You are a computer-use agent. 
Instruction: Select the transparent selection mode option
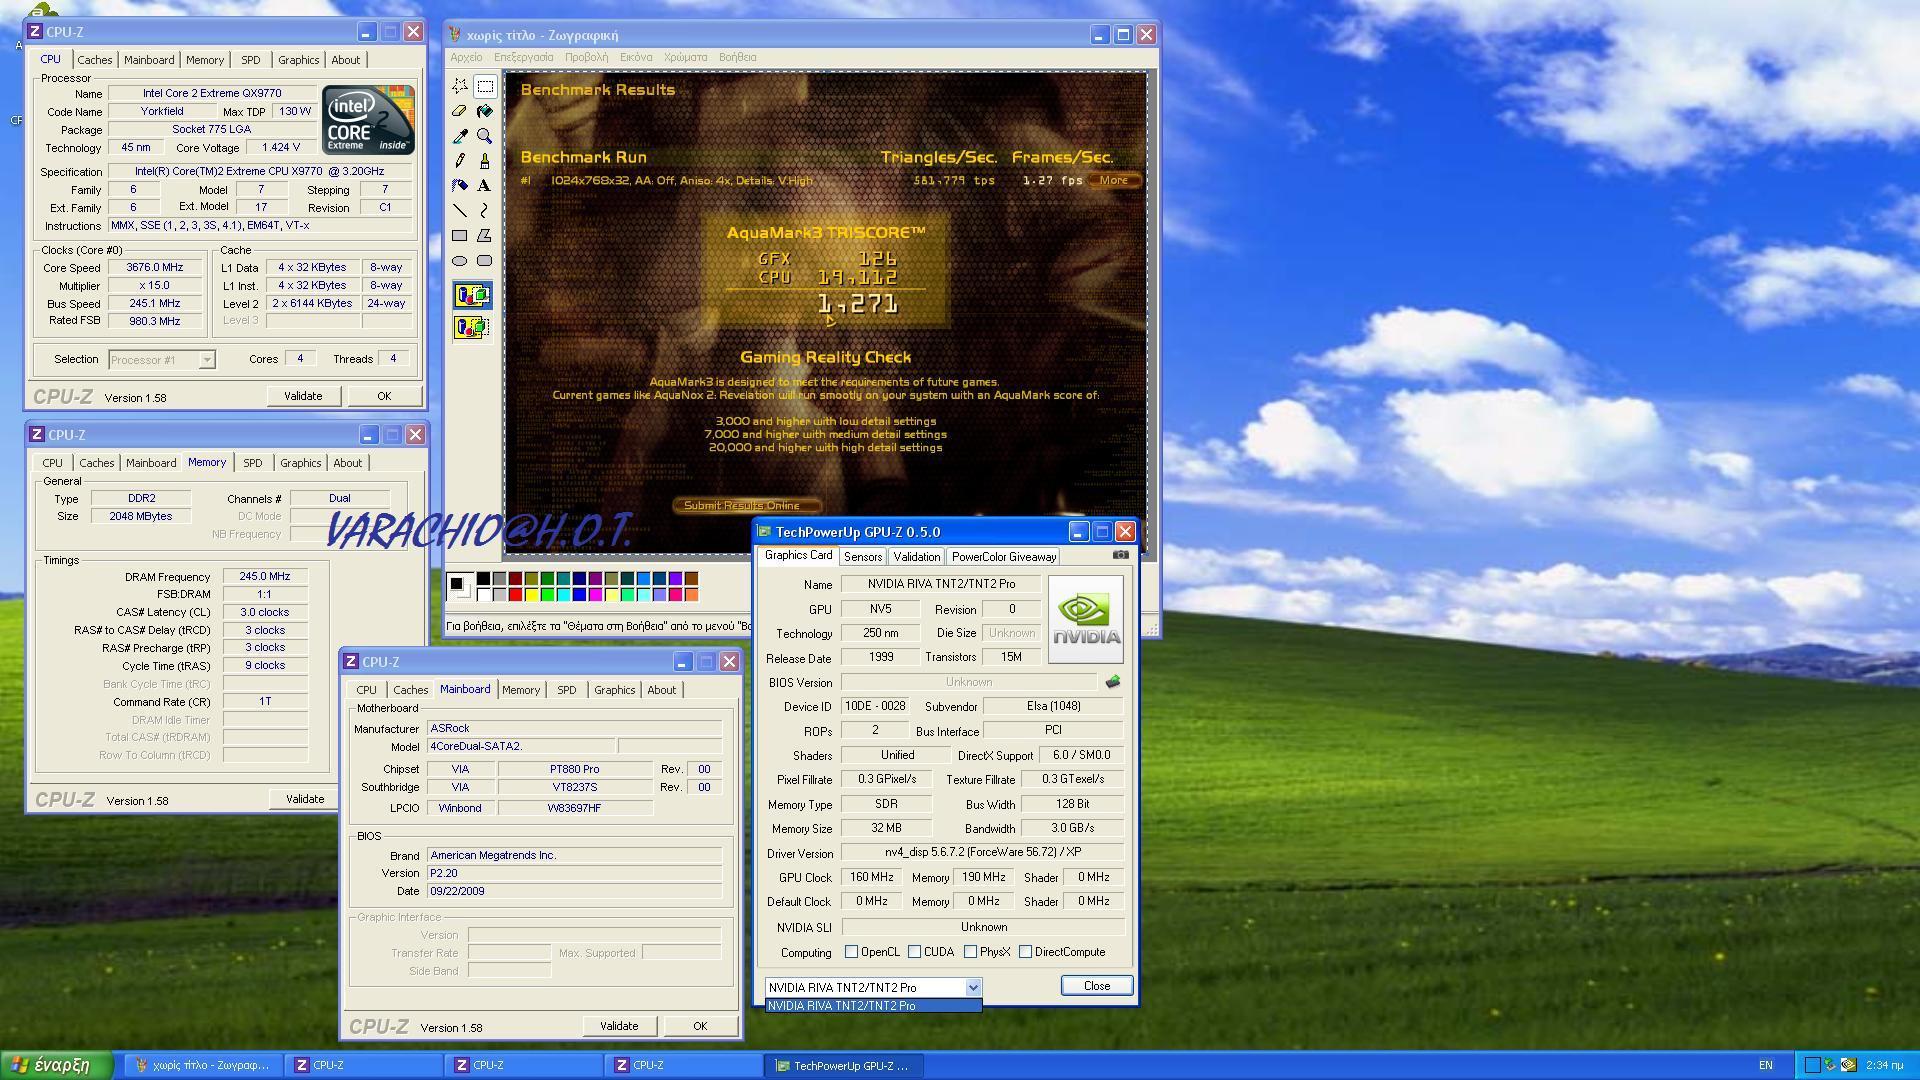[472, 327]
